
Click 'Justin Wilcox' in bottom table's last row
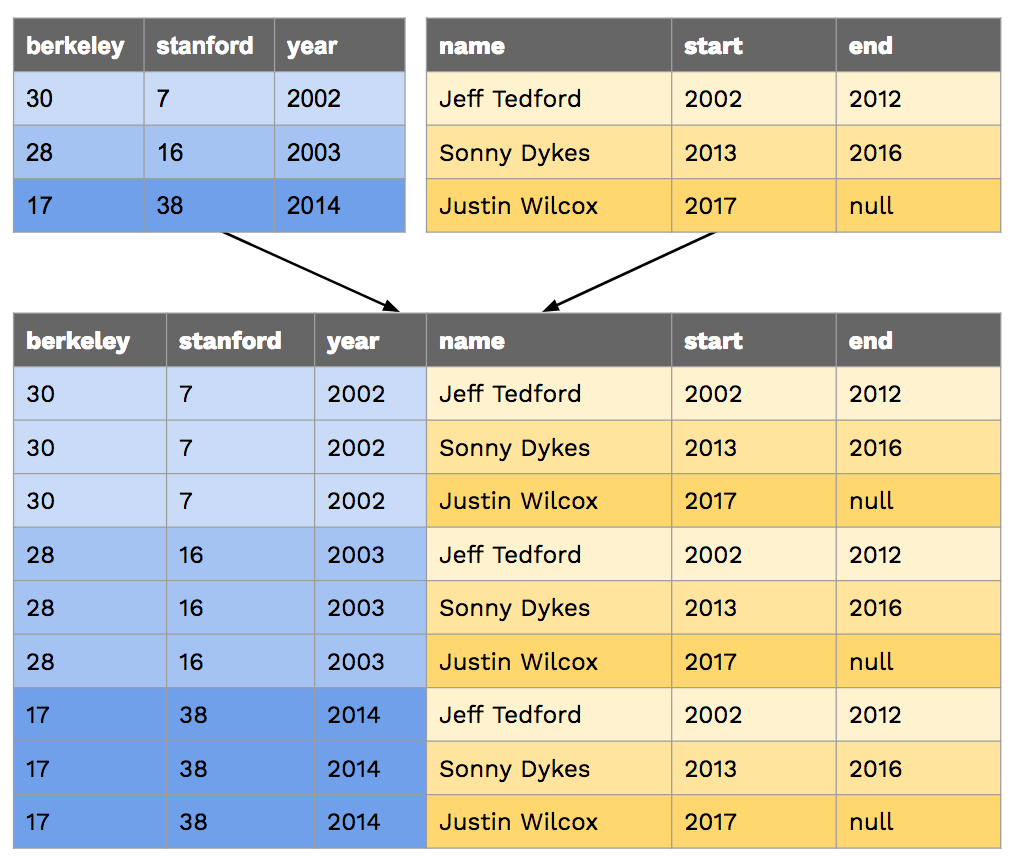[x=518, y=822]
